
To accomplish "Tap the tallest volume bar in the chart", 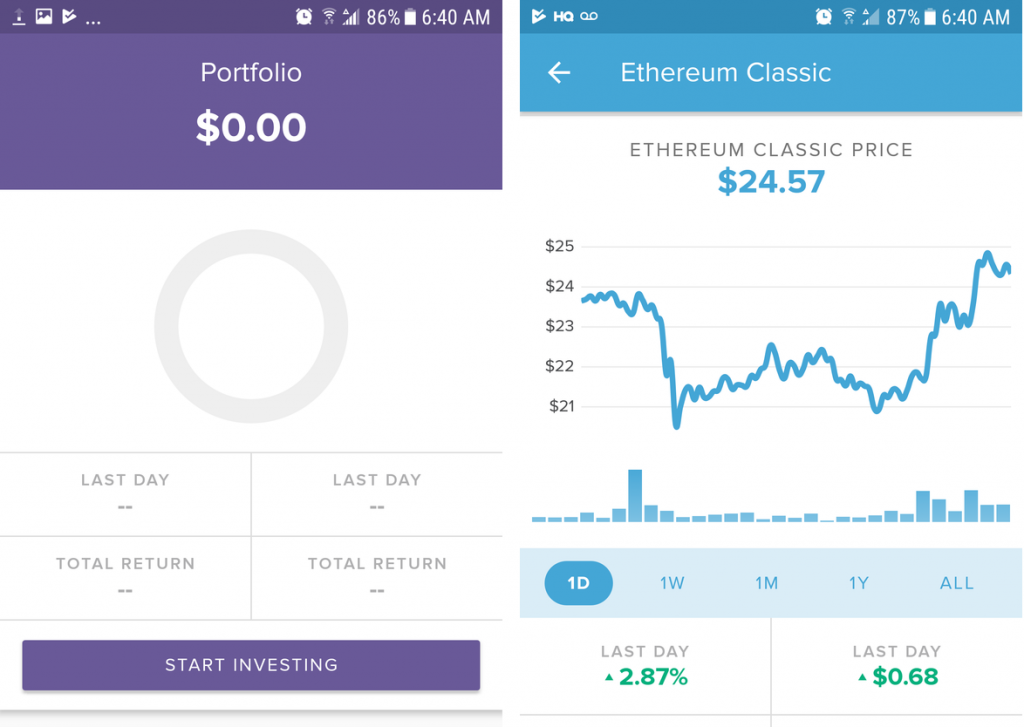I will pyautogui.click(x=635, y=495).
